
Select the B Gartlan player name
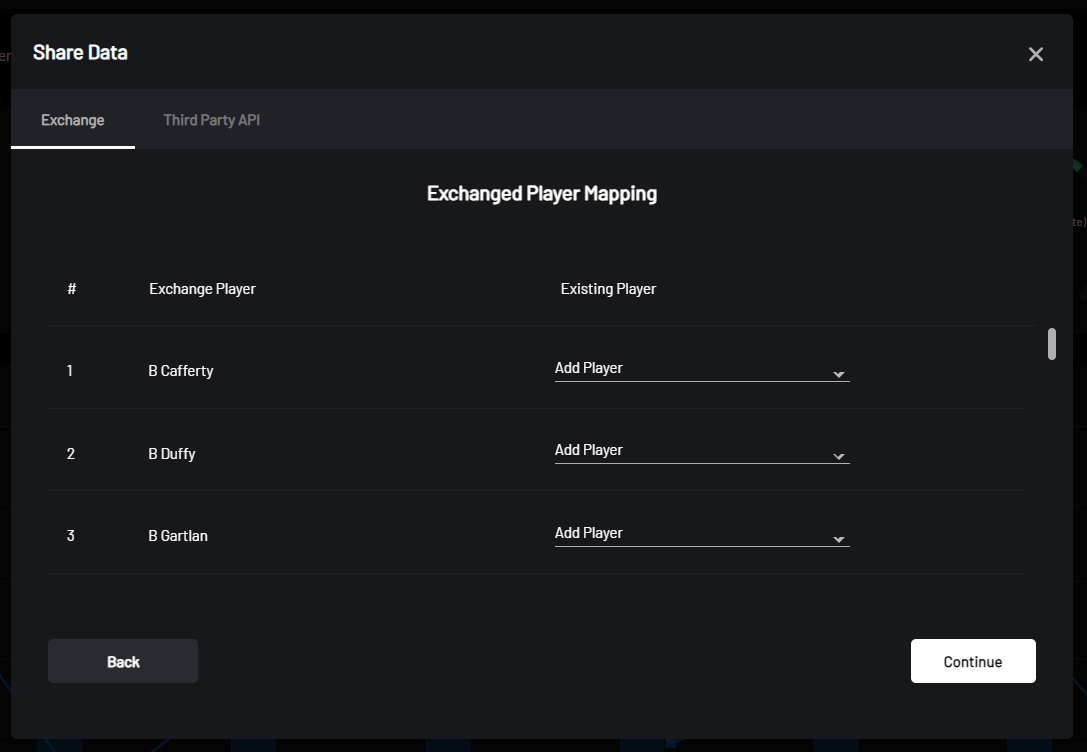pos(180,535)
